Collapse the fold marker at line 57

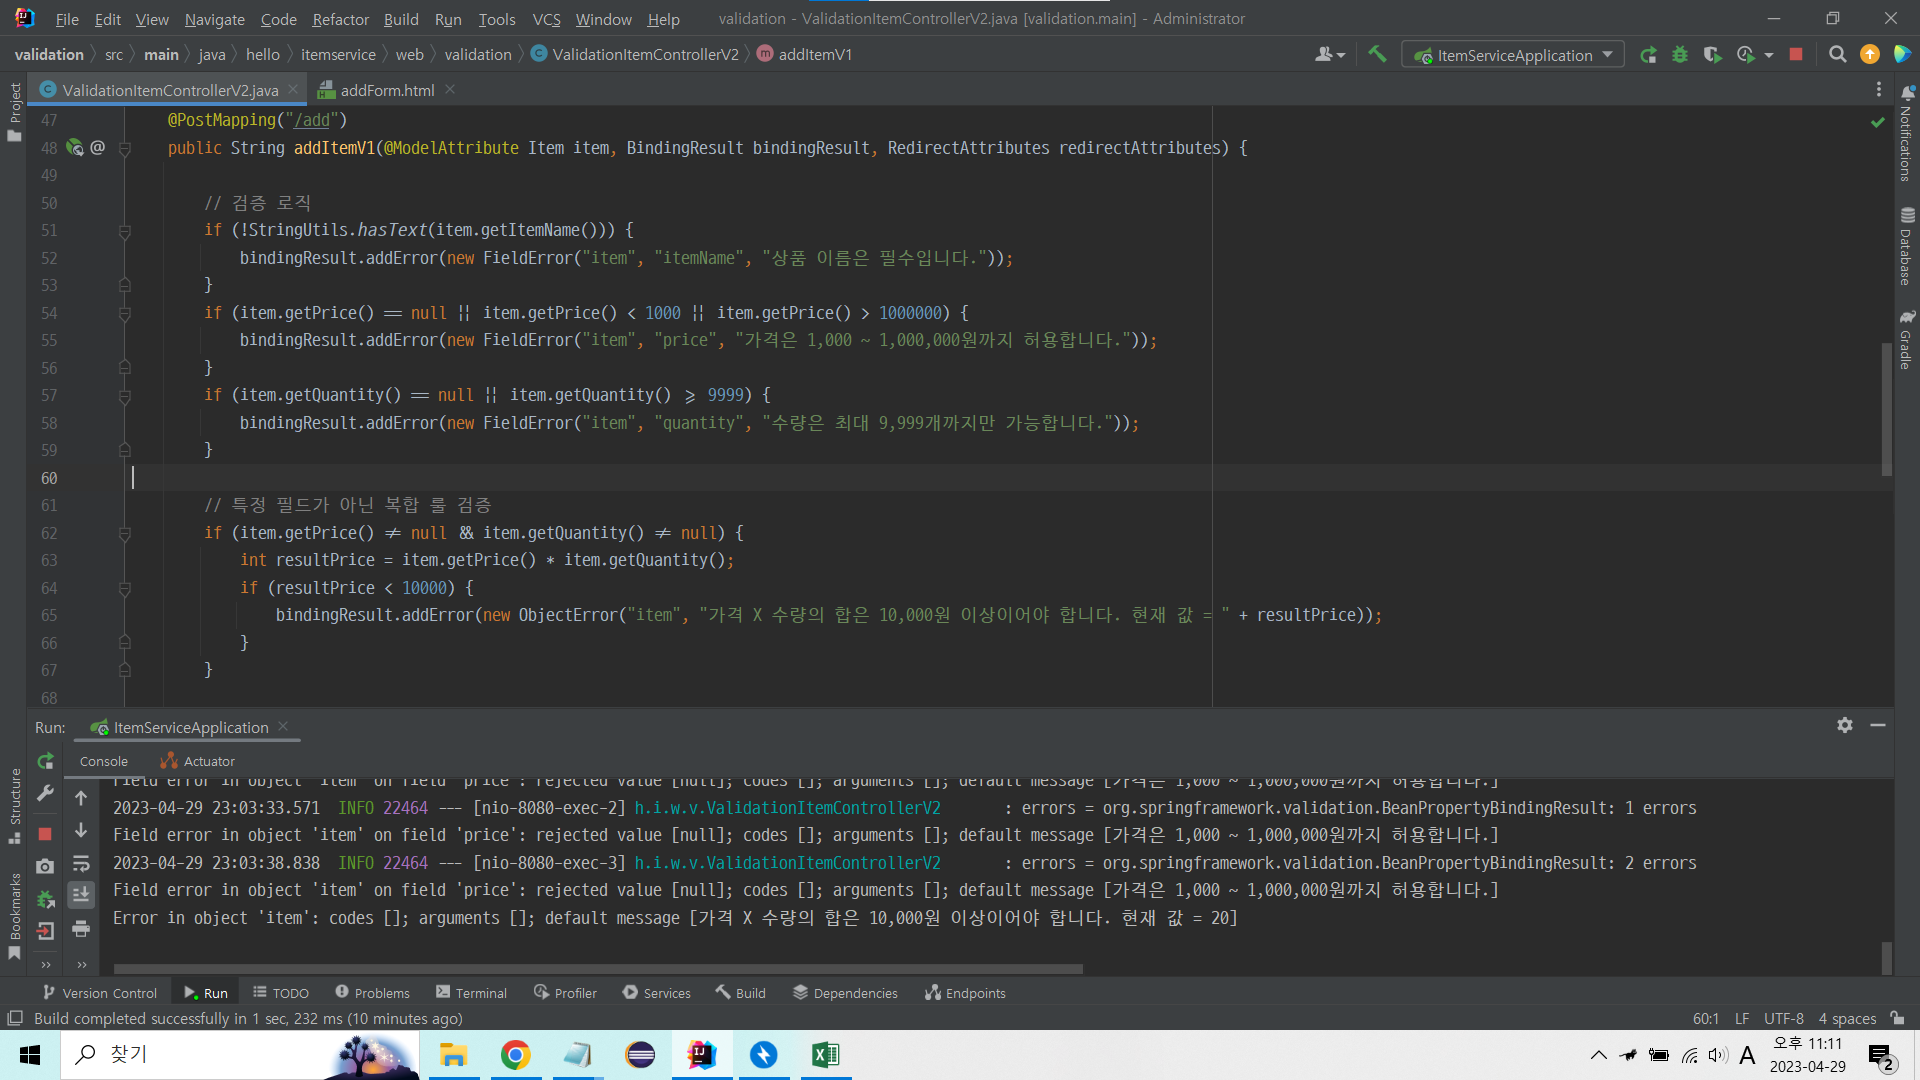click(x=125, y=396)
